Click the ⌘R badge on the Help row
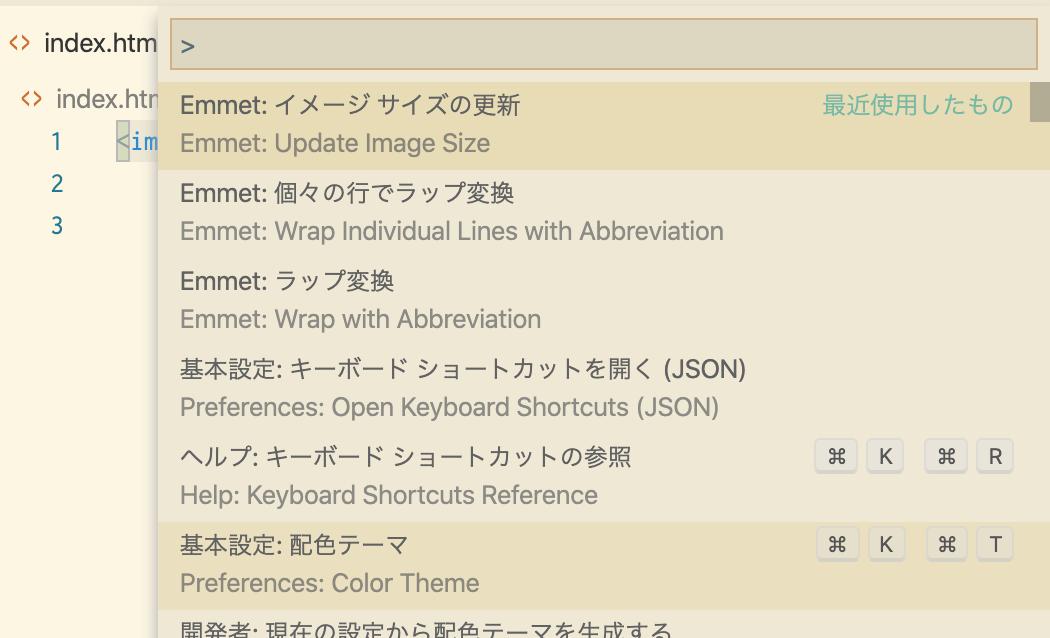The image size is (1050, 638). click(995, 456)
